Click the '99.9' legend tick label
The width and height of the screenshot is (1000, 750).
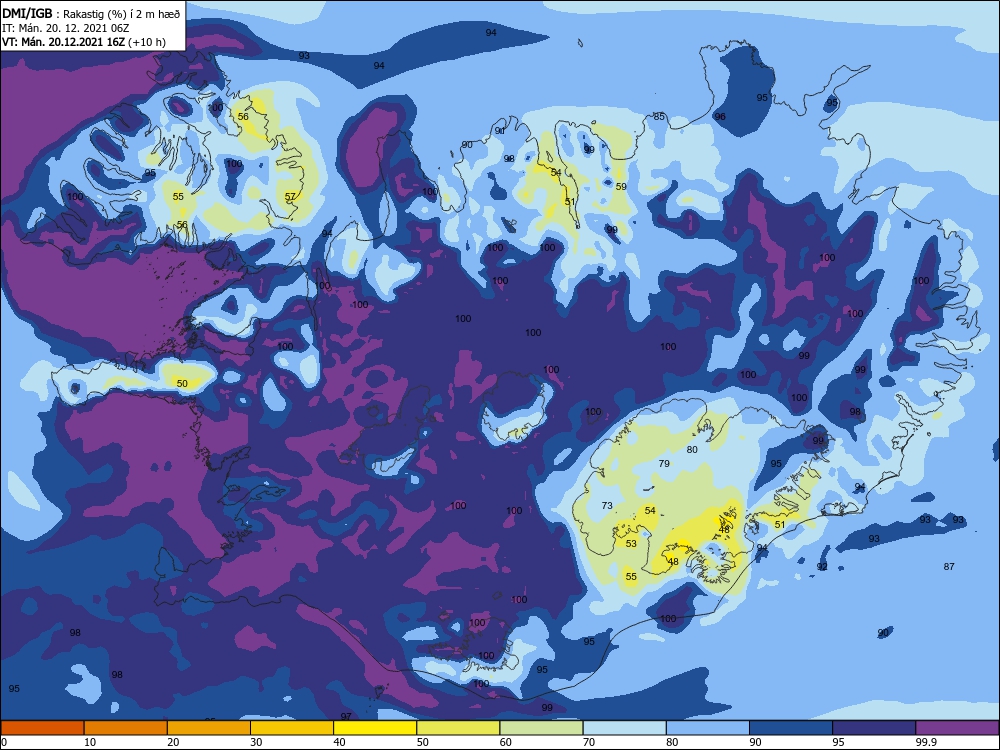click(x=926, y=742)
